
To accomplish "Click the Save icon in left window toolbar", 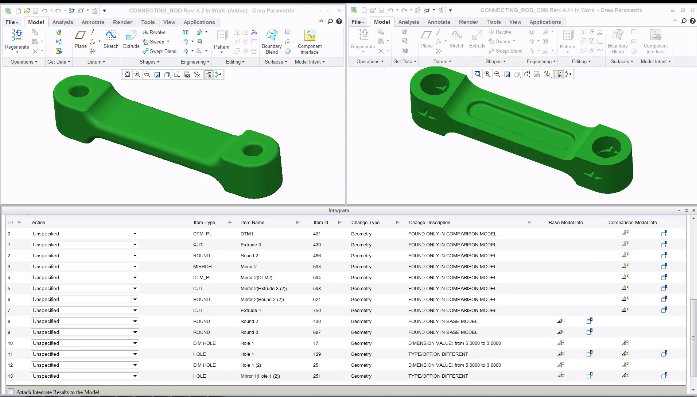I will pos(35,10).
